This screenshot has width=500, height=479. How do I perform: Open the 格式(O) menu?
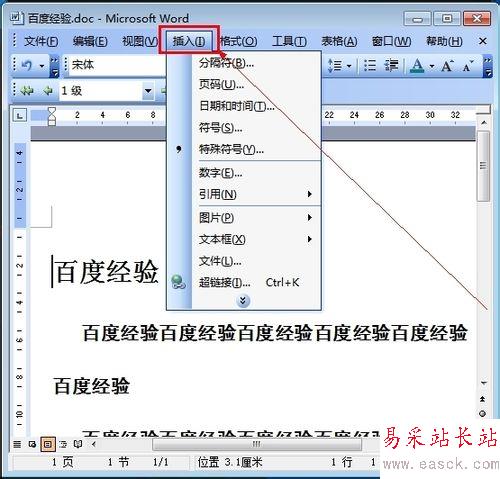pos(238,41)
